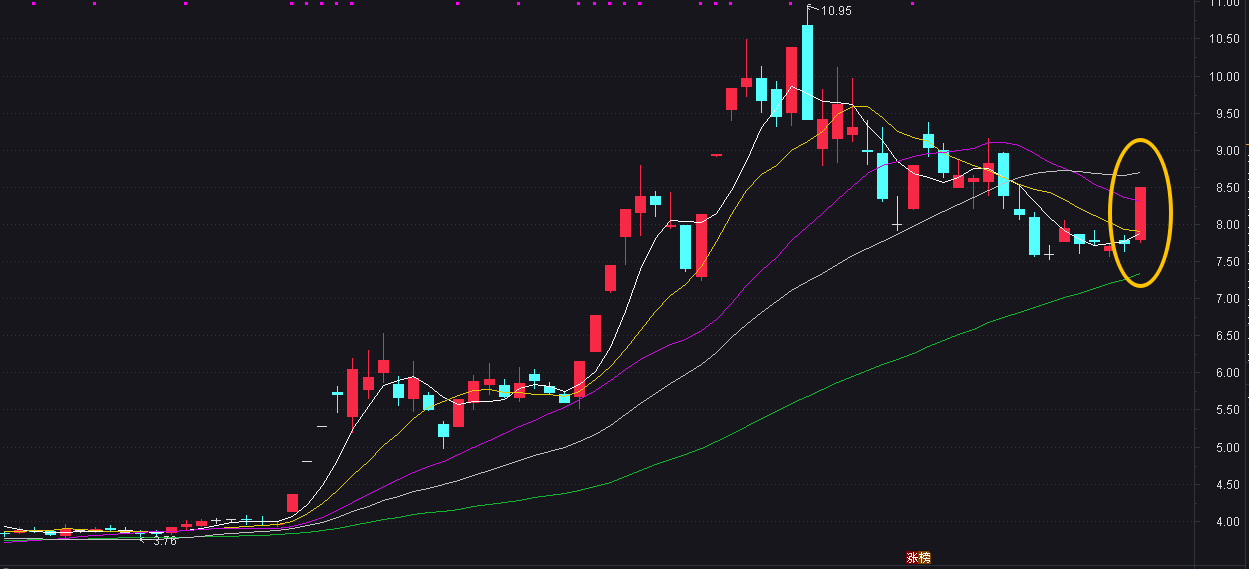
Task: Click the 7.00 price axis label
Action: point(1225,299)
